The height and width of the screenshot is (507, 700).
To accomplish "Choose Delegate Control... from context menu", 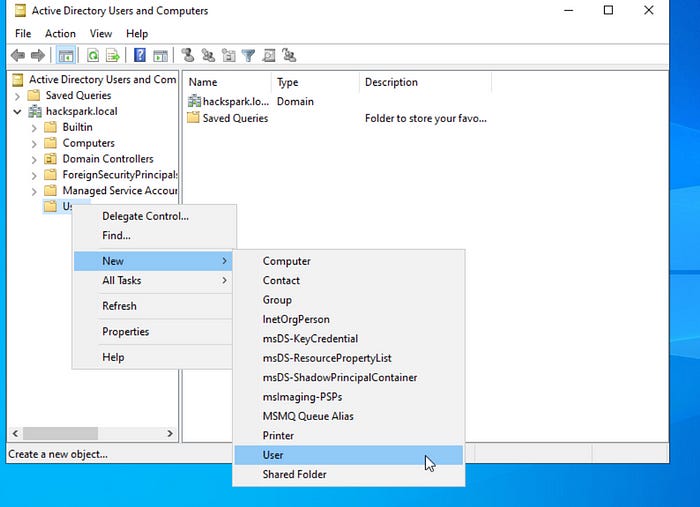I will (153, 216).
